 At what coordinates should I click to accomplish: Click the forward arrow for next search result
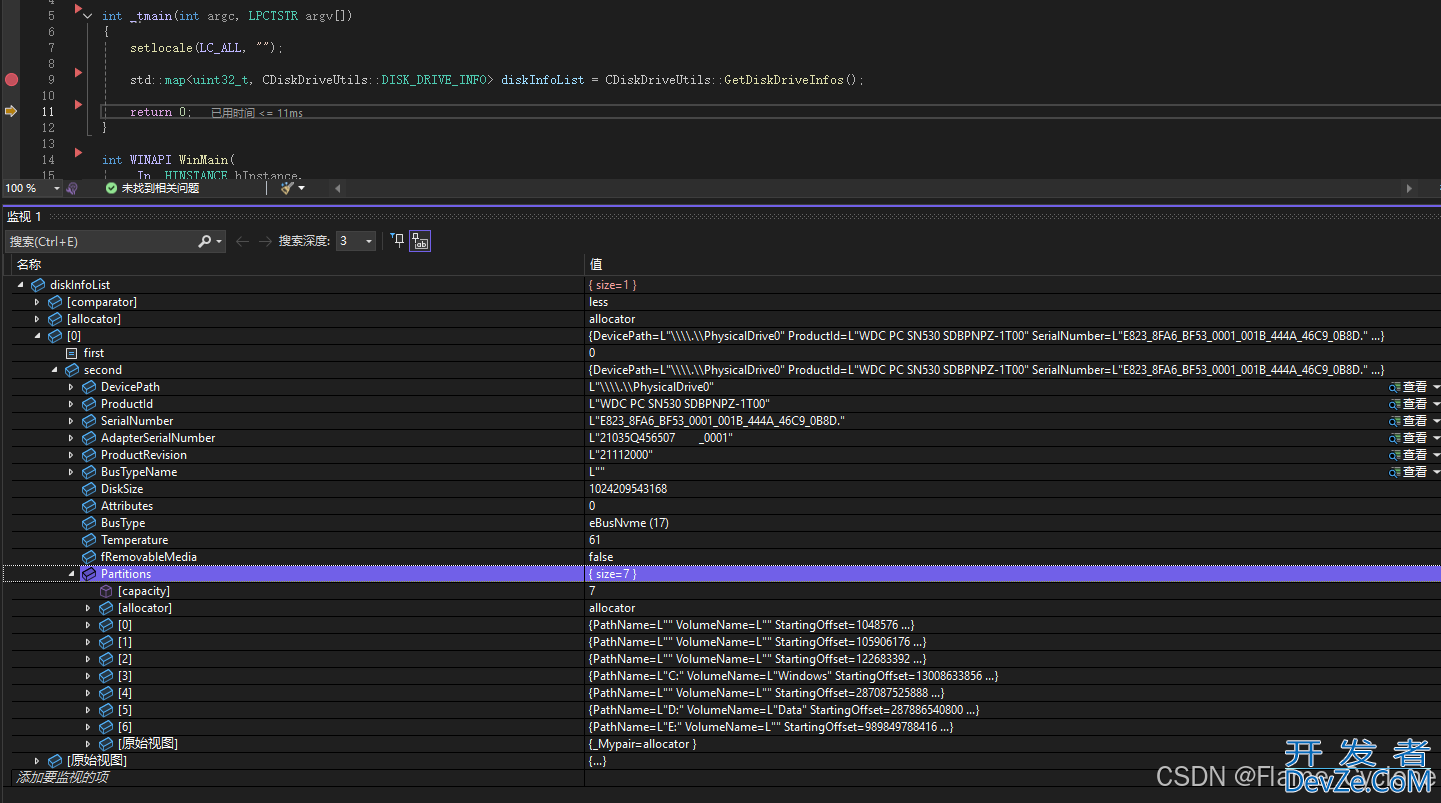click(265, 241)
